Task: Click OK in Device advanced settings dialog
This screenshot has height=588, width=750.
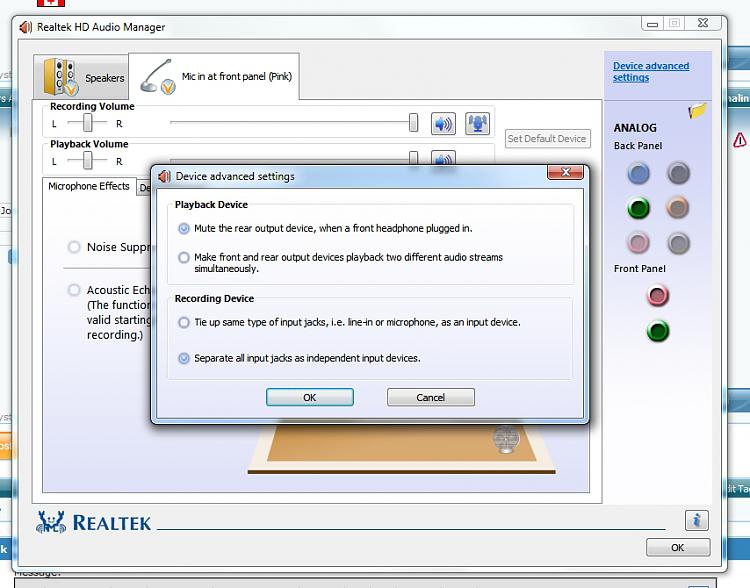Action: pyautogui.click(x=310, y=397)
